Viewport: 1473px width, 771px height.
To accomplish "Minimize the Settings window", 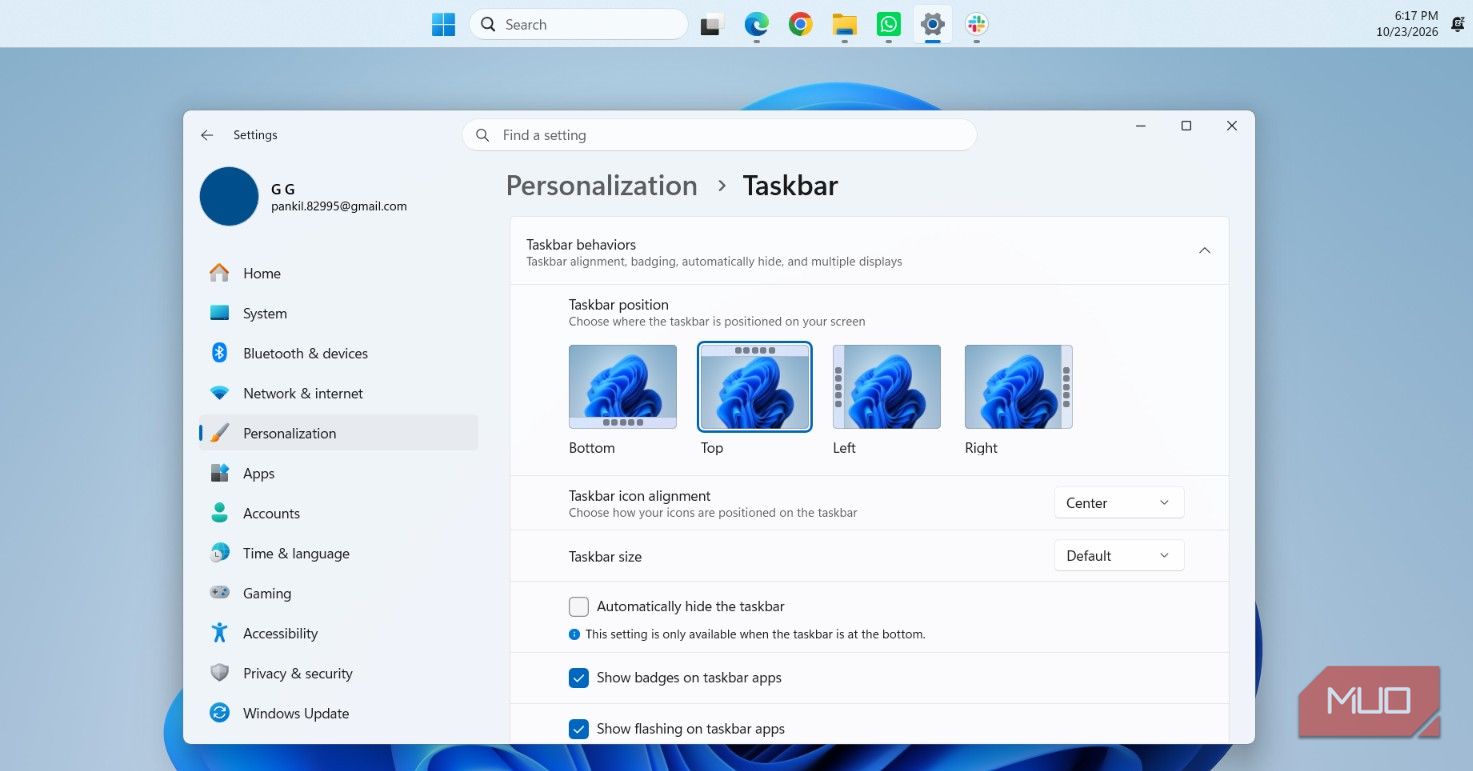I will click(1141, 126).
